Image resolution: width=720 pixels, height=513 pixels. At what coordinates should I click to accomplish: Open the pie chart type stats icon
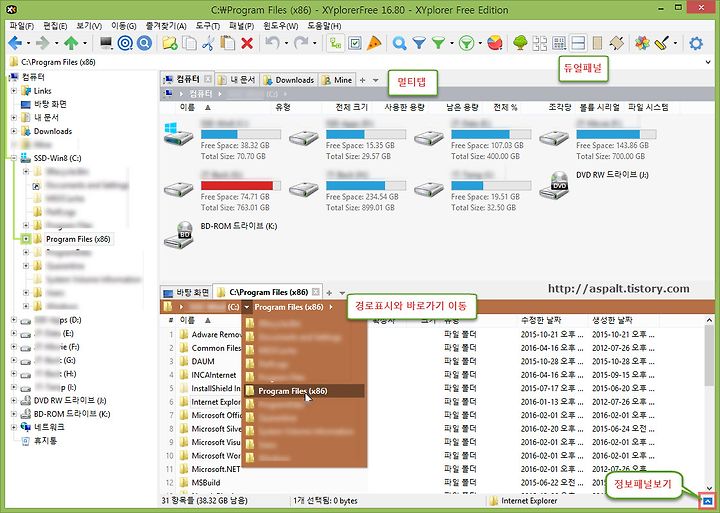click(x=495, y=44)
